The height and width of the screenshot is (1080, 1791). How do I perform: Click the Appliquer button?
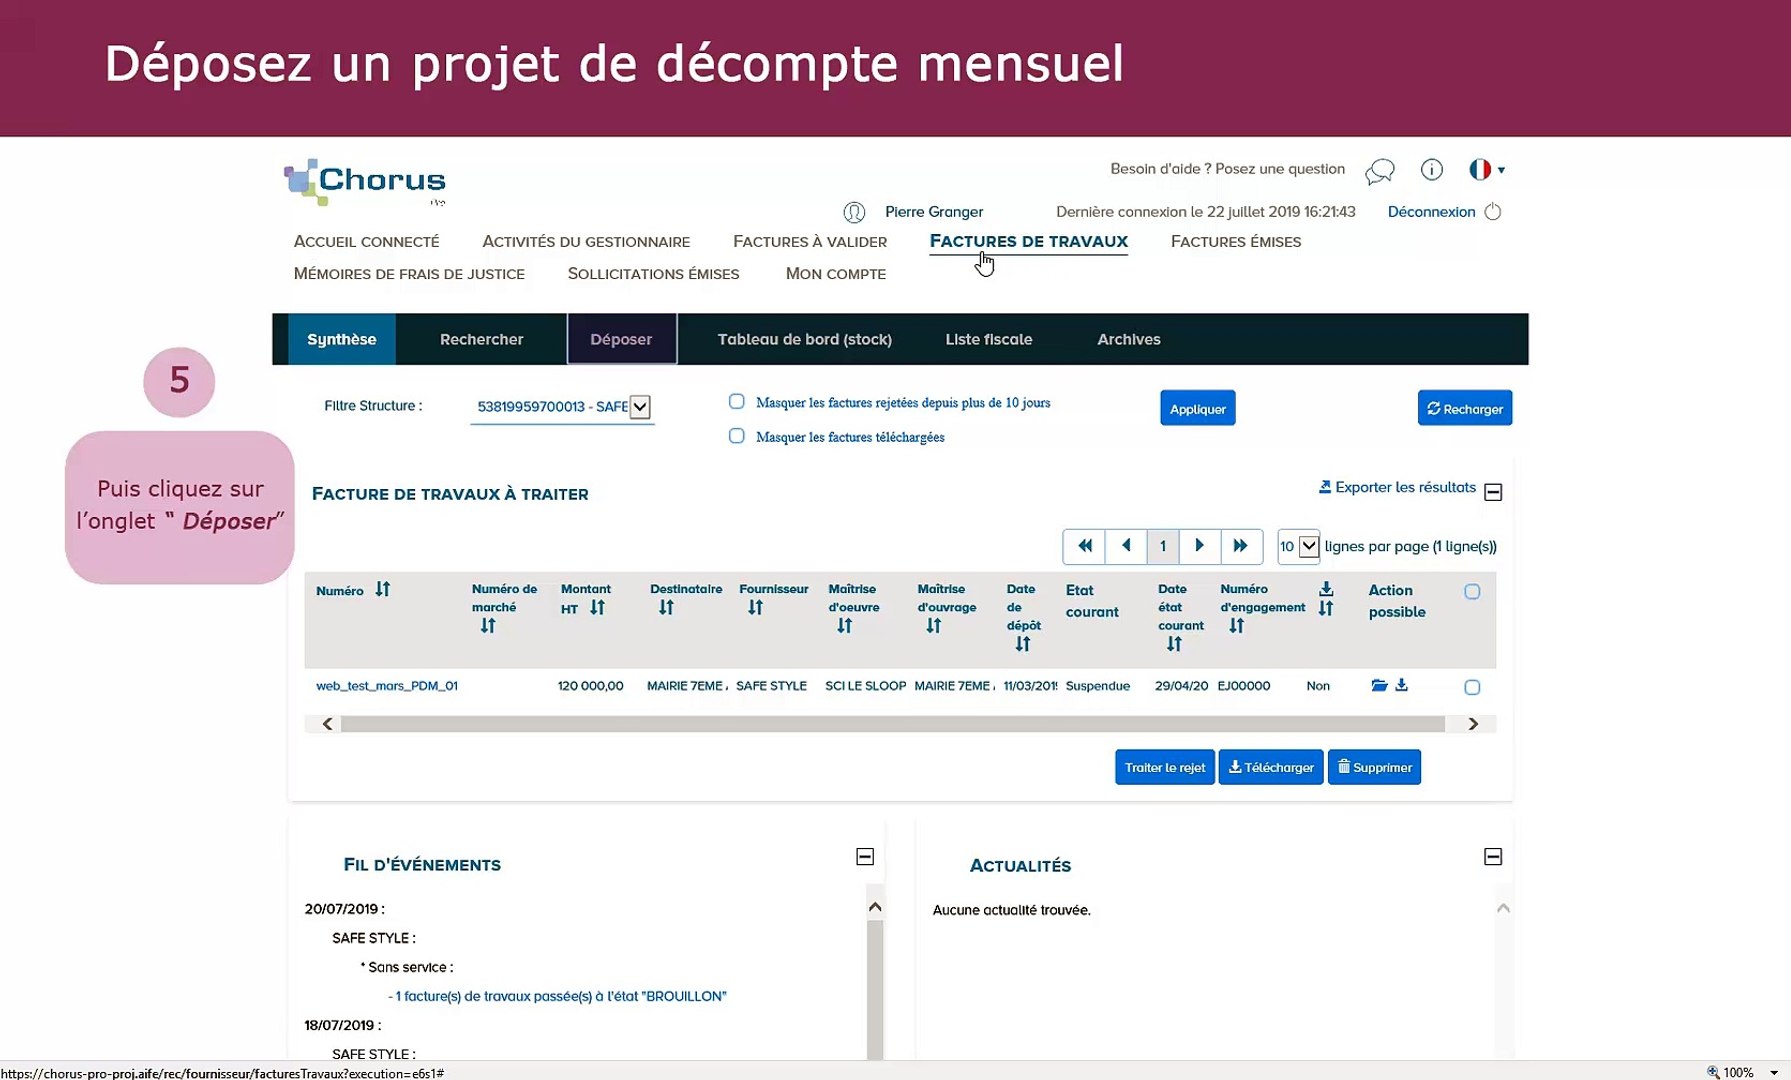coord(1198,408)
